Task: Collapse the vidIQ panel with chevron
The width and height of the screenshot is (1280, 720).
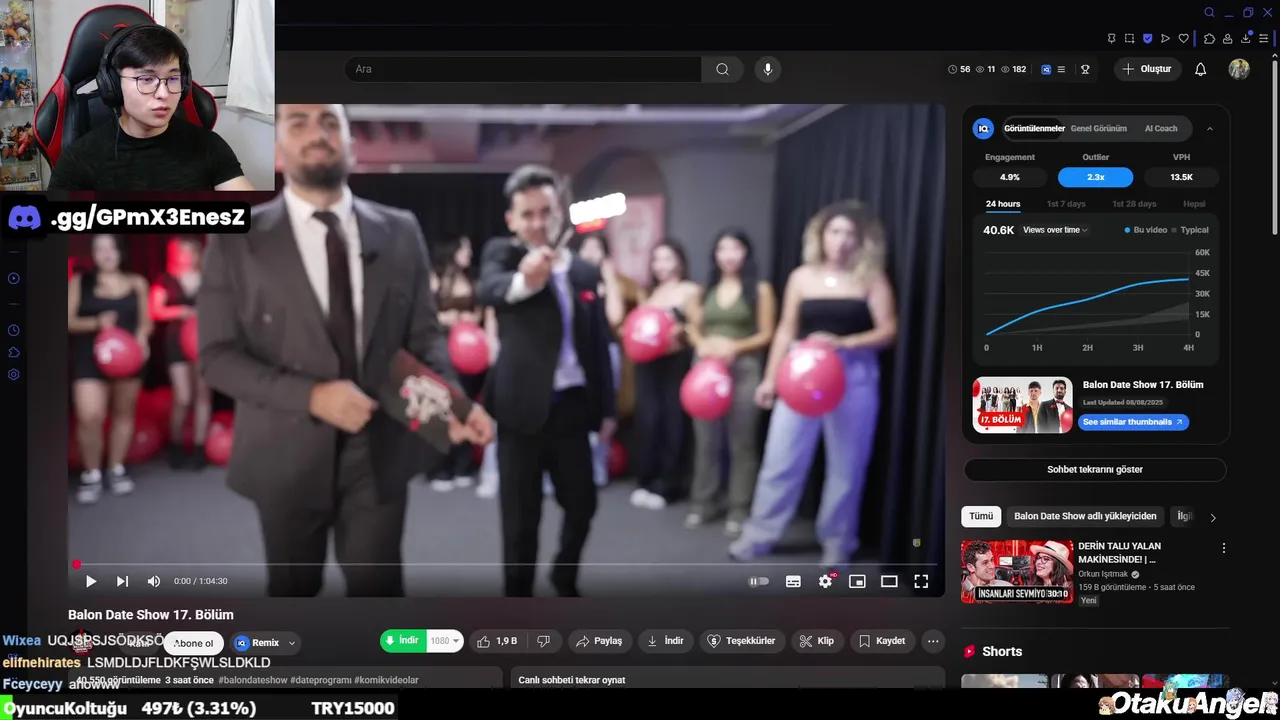Action: 1210,128
